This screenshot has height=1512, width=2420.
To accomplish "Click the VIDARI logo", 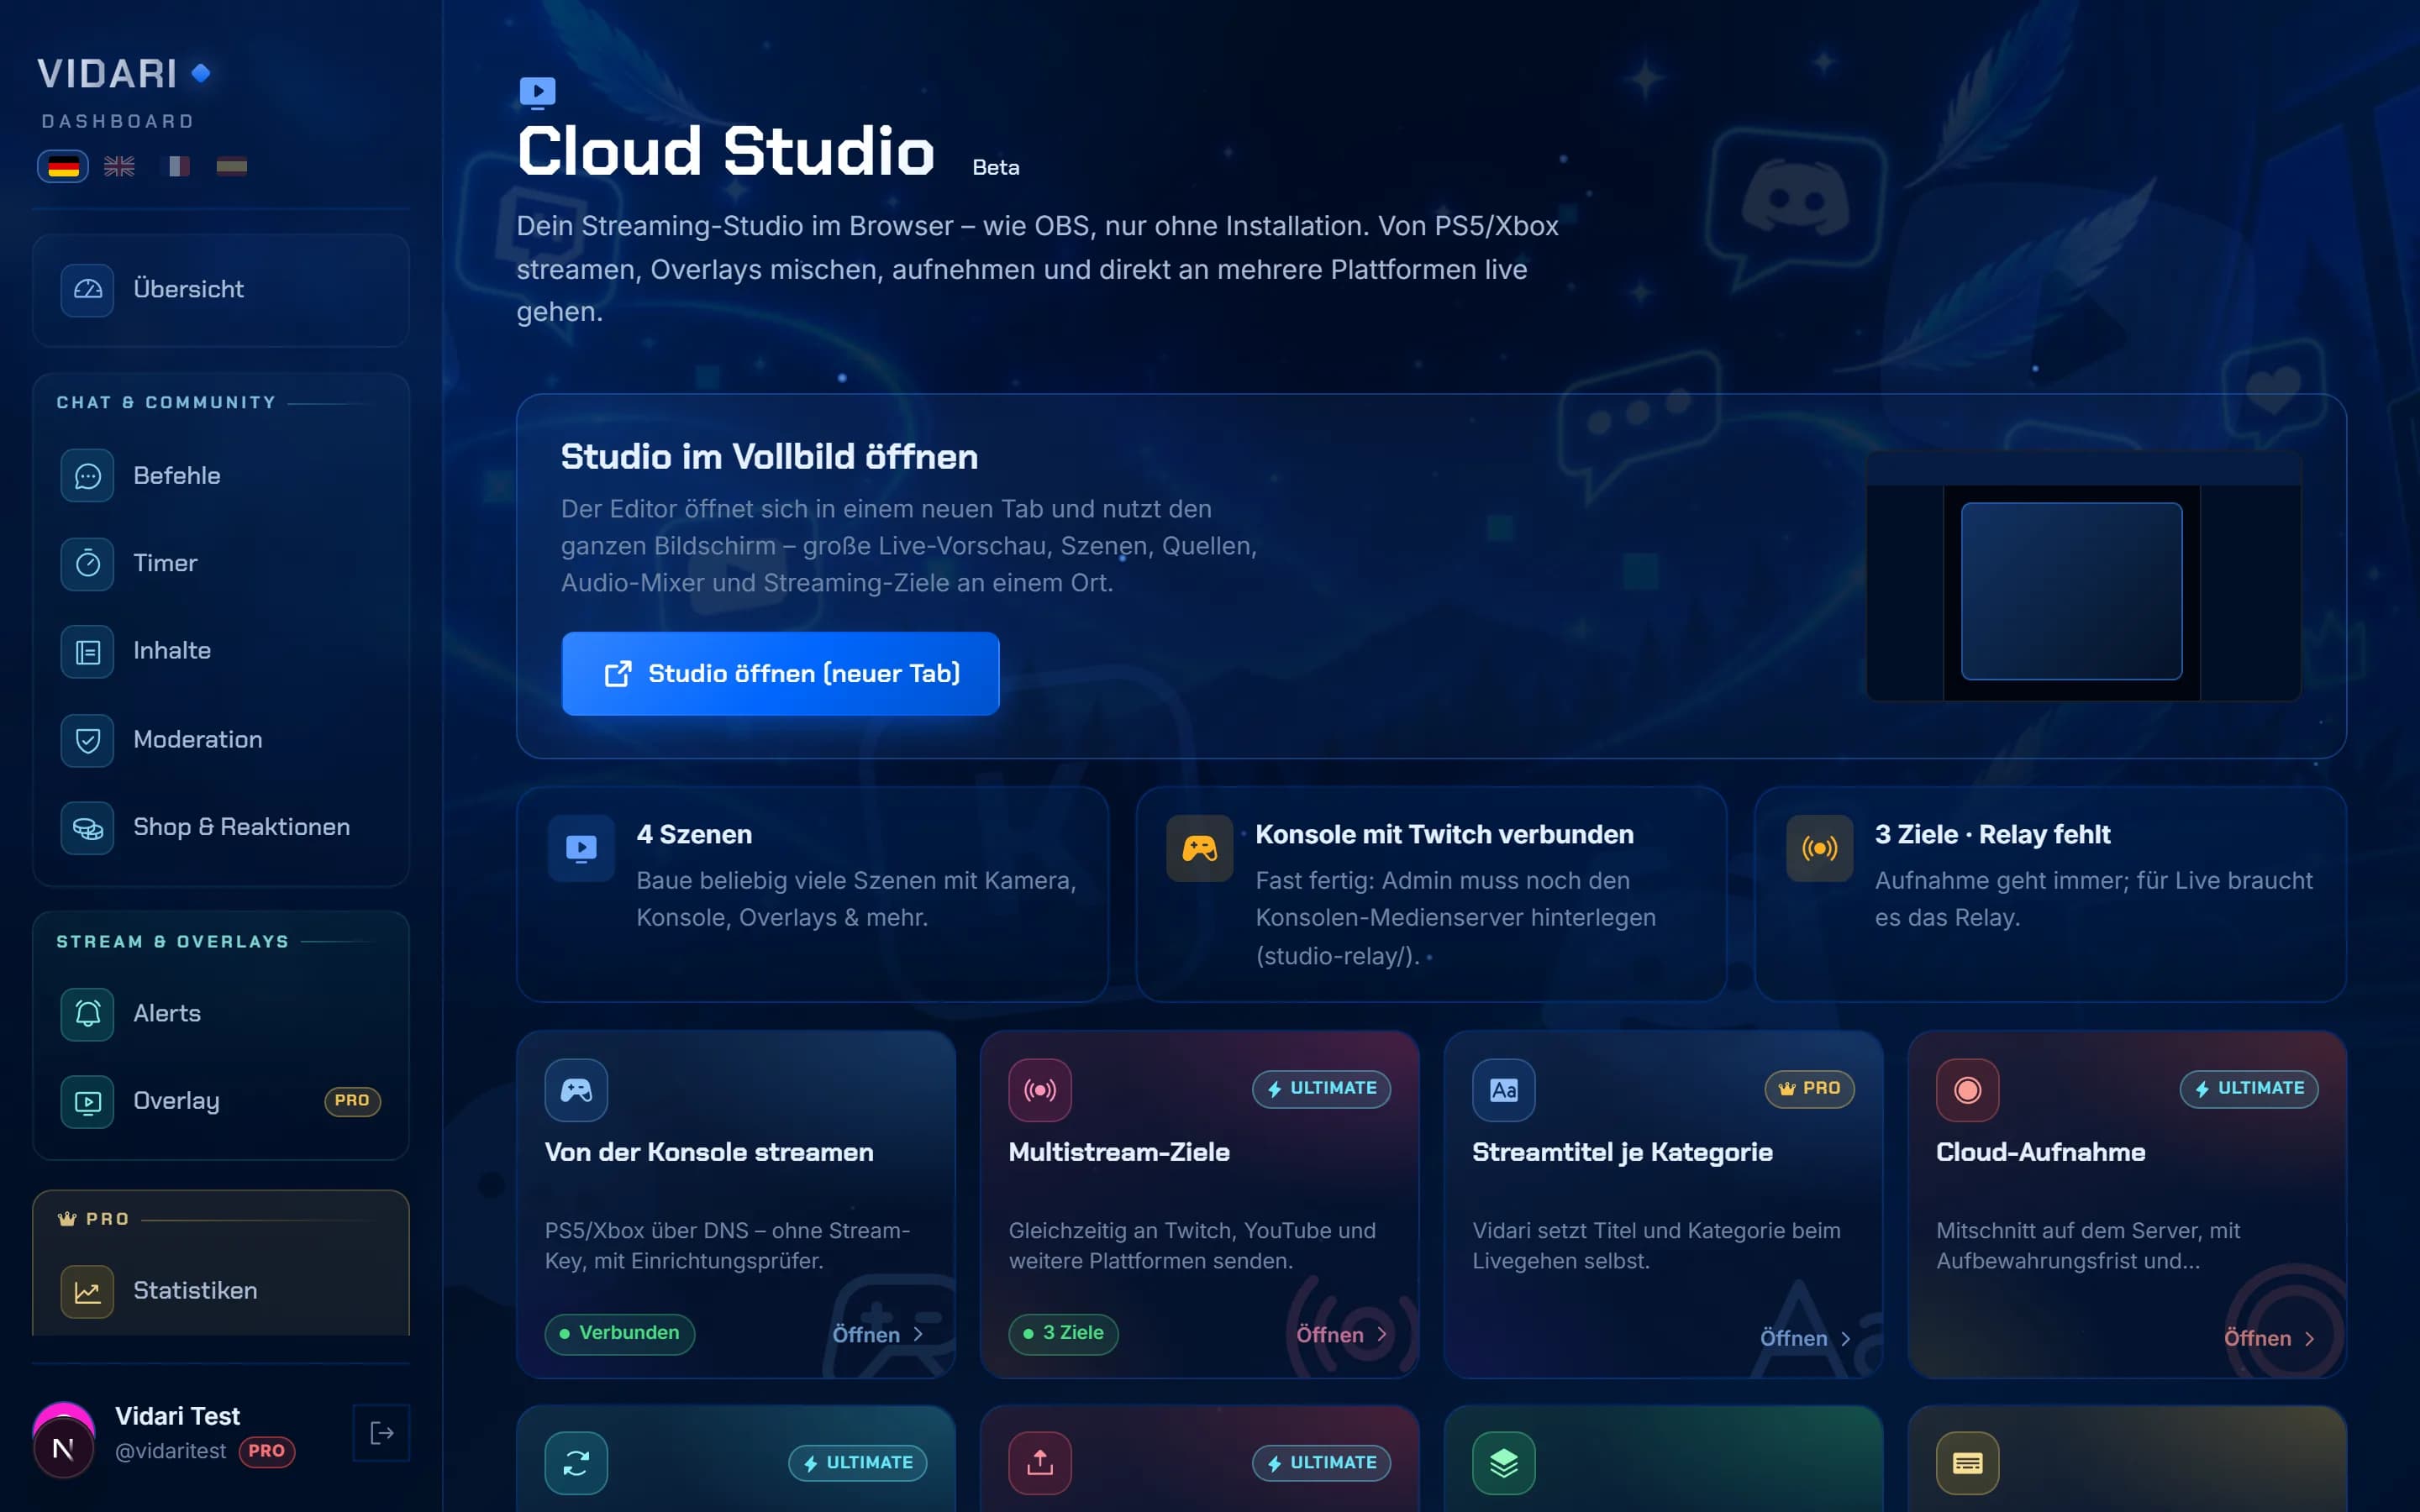I will click(123, 73).
